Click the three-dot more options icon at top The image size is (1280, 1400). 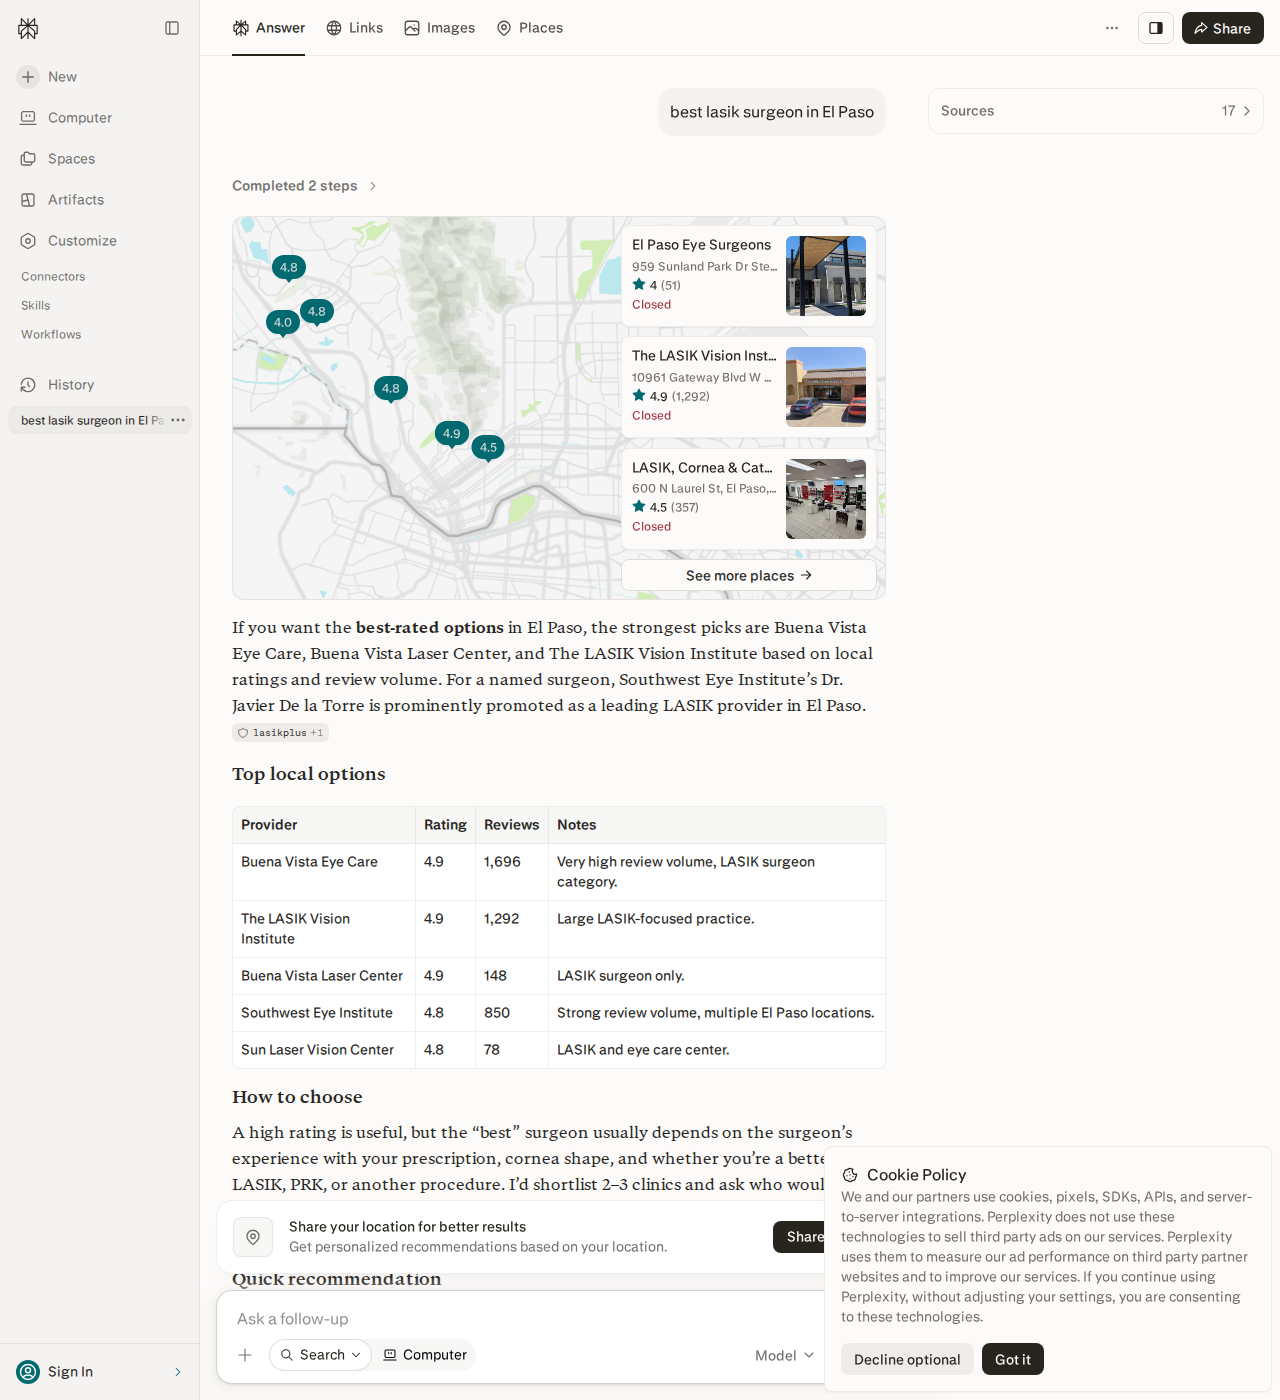(x=1112, y=28)
